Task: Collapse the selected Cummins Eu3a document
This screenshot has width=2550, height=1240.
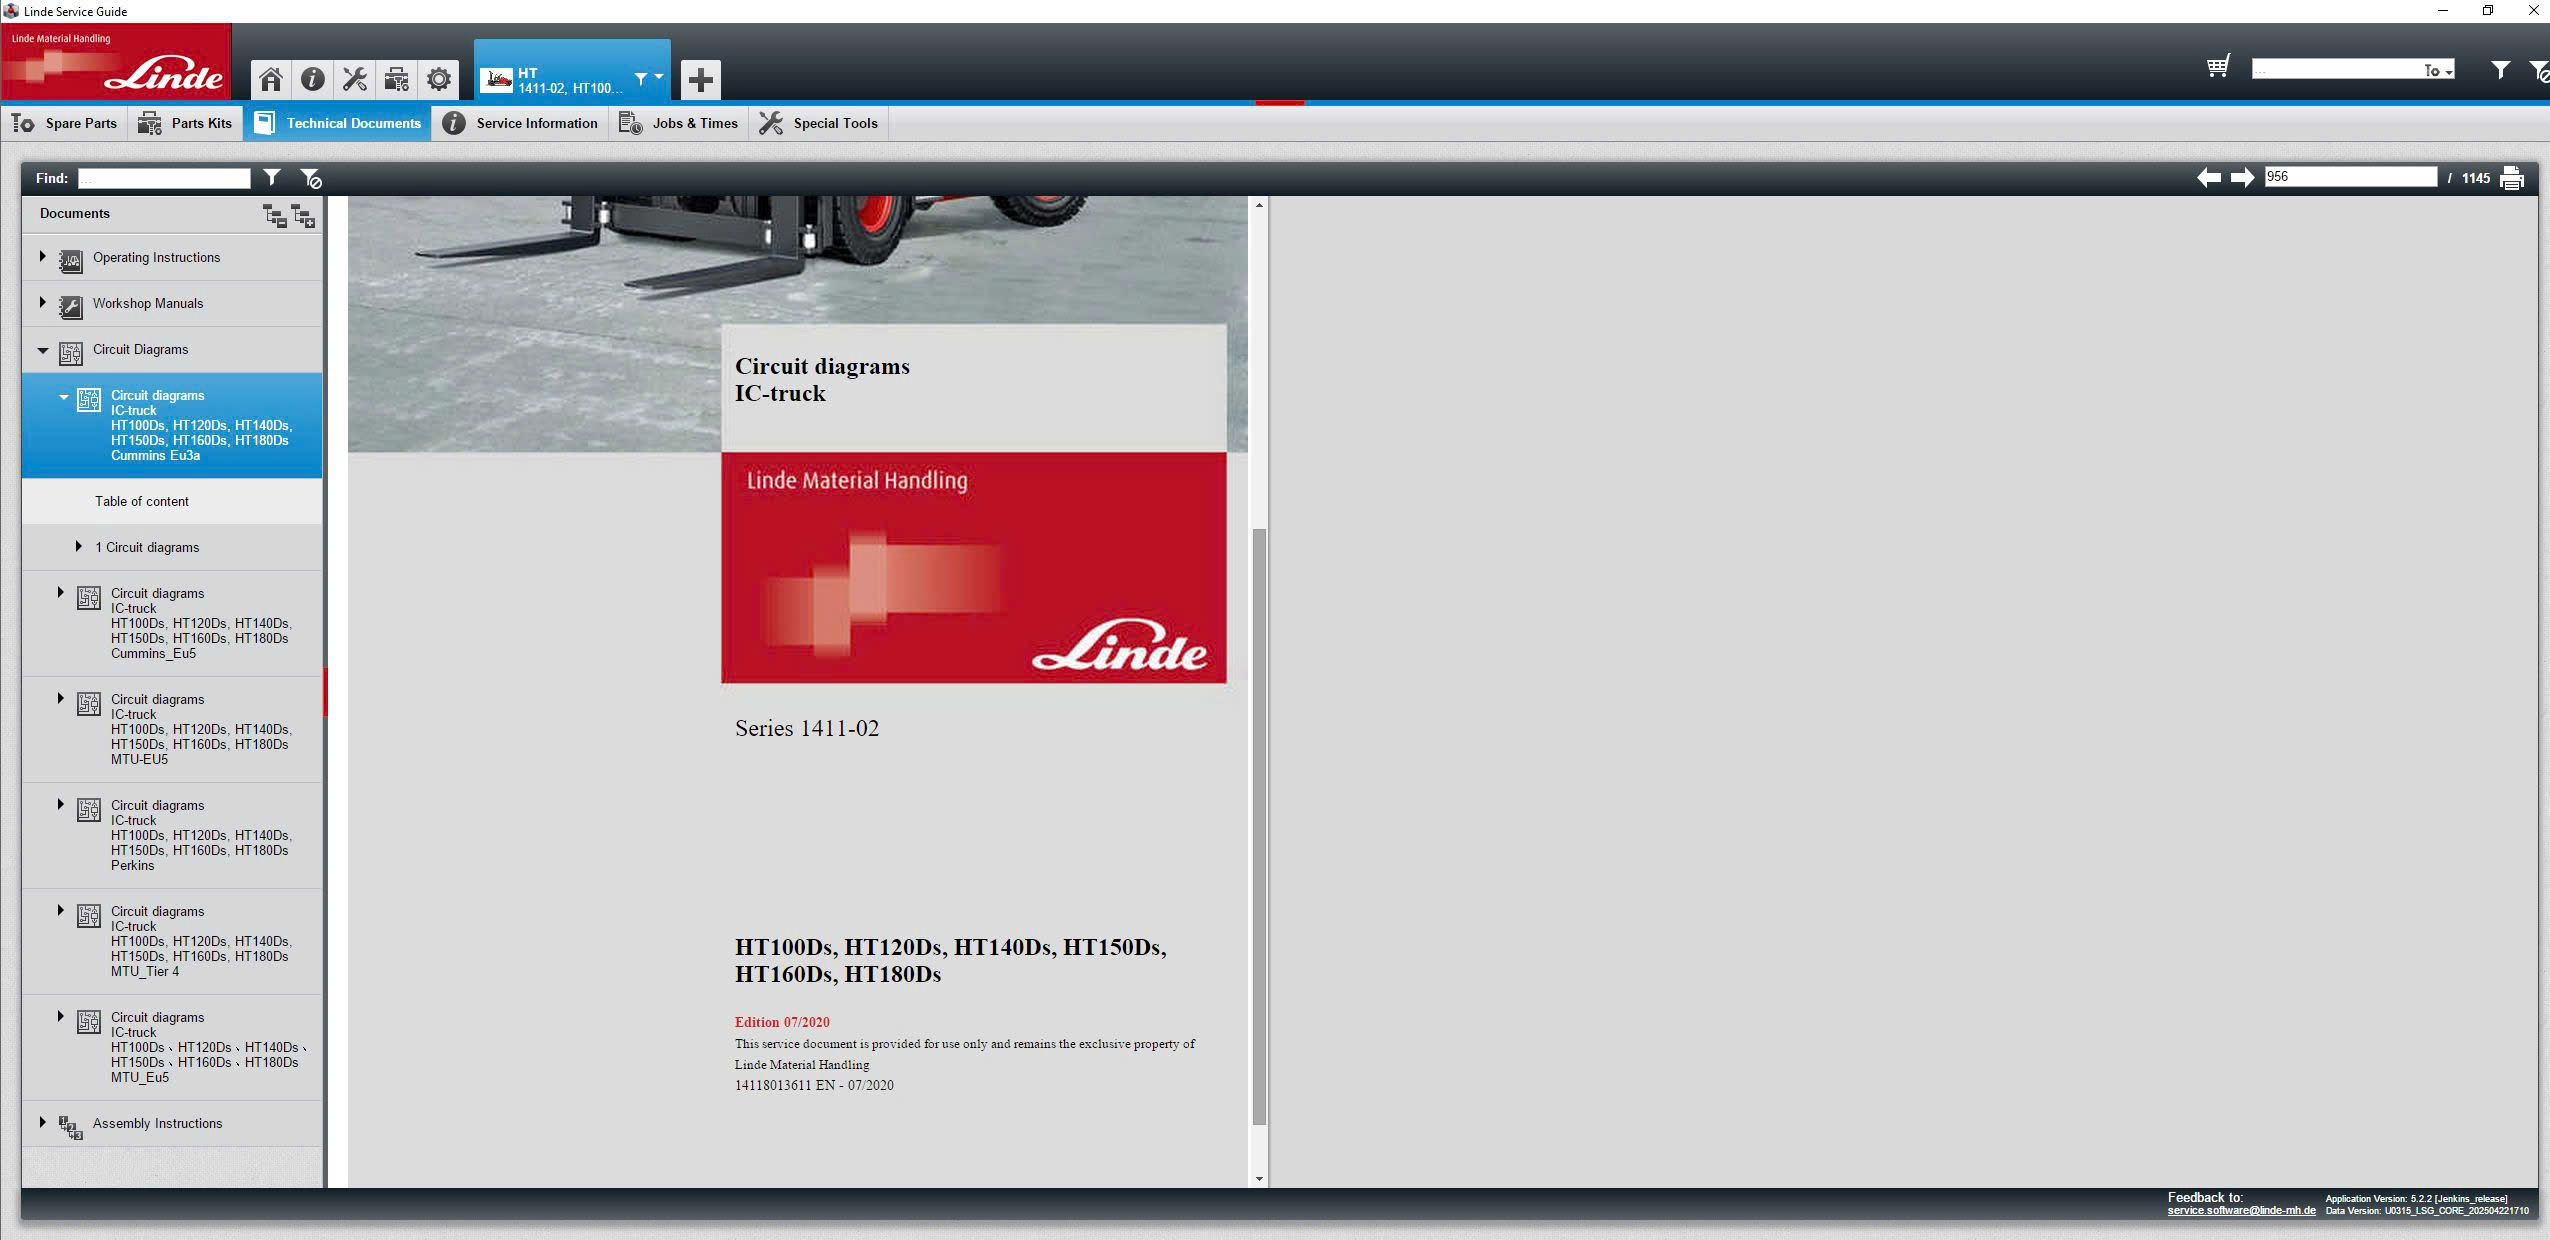Action: point(64,397)
